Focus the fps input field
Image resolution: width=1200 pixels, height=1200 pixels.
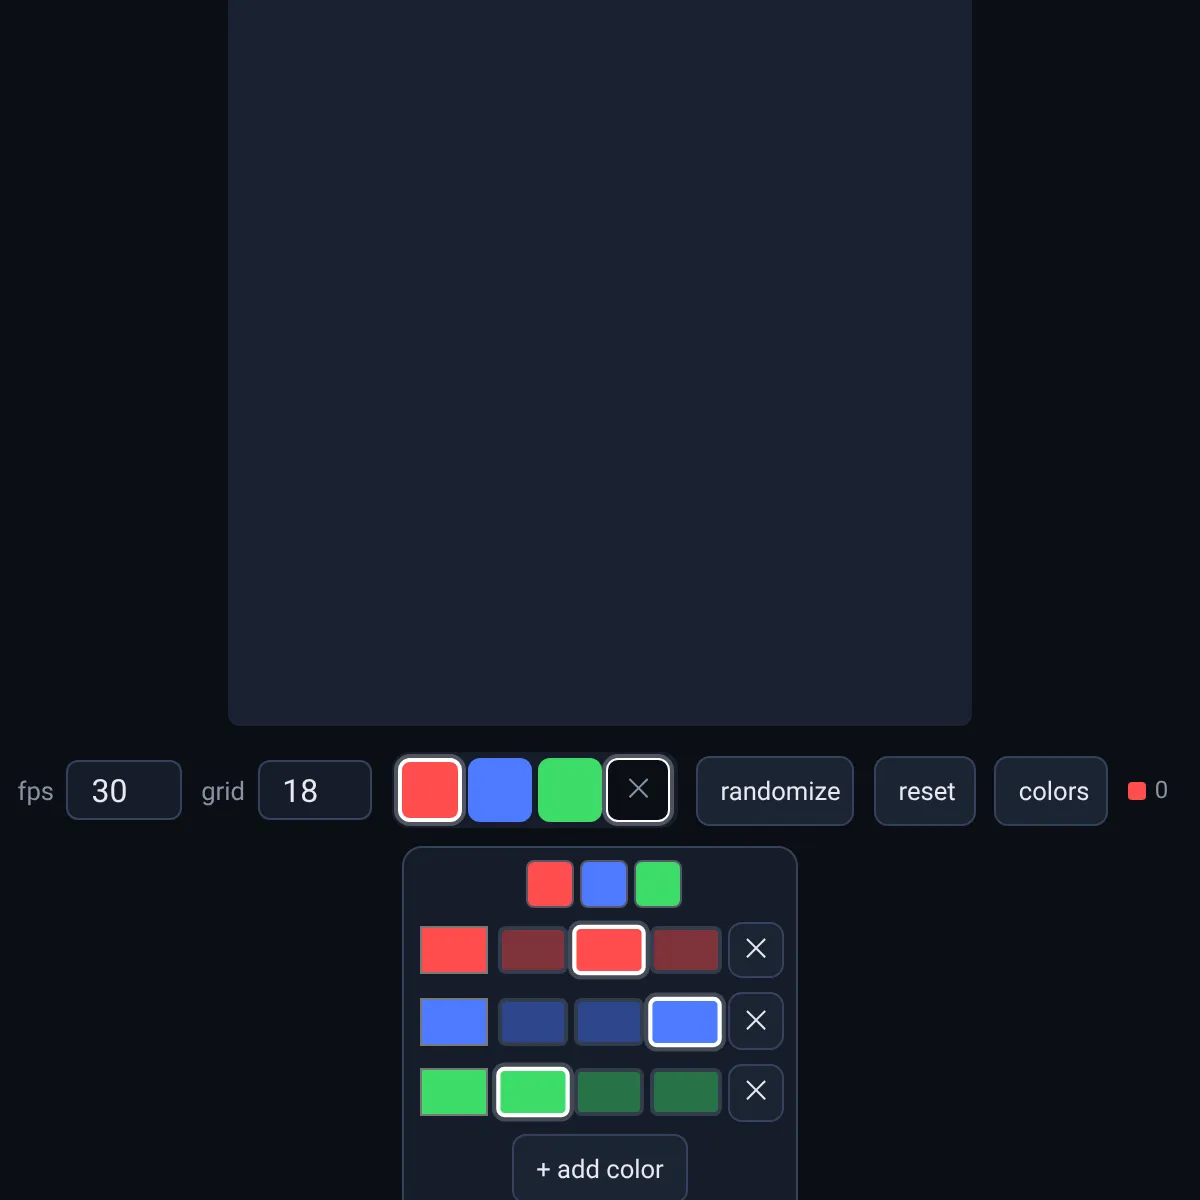tap(124, 790)
